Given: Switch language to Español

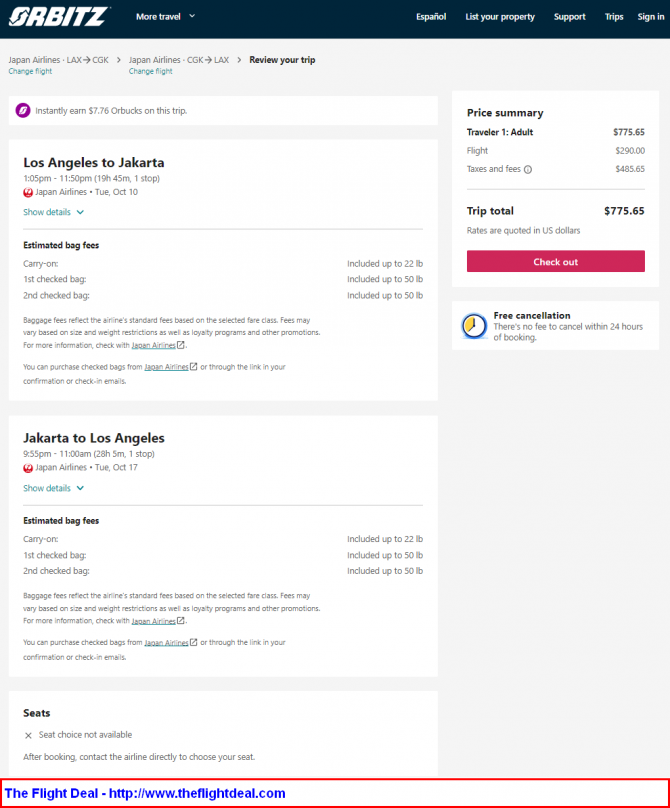Looking at the screenshot, I should [x=431, y=16].
